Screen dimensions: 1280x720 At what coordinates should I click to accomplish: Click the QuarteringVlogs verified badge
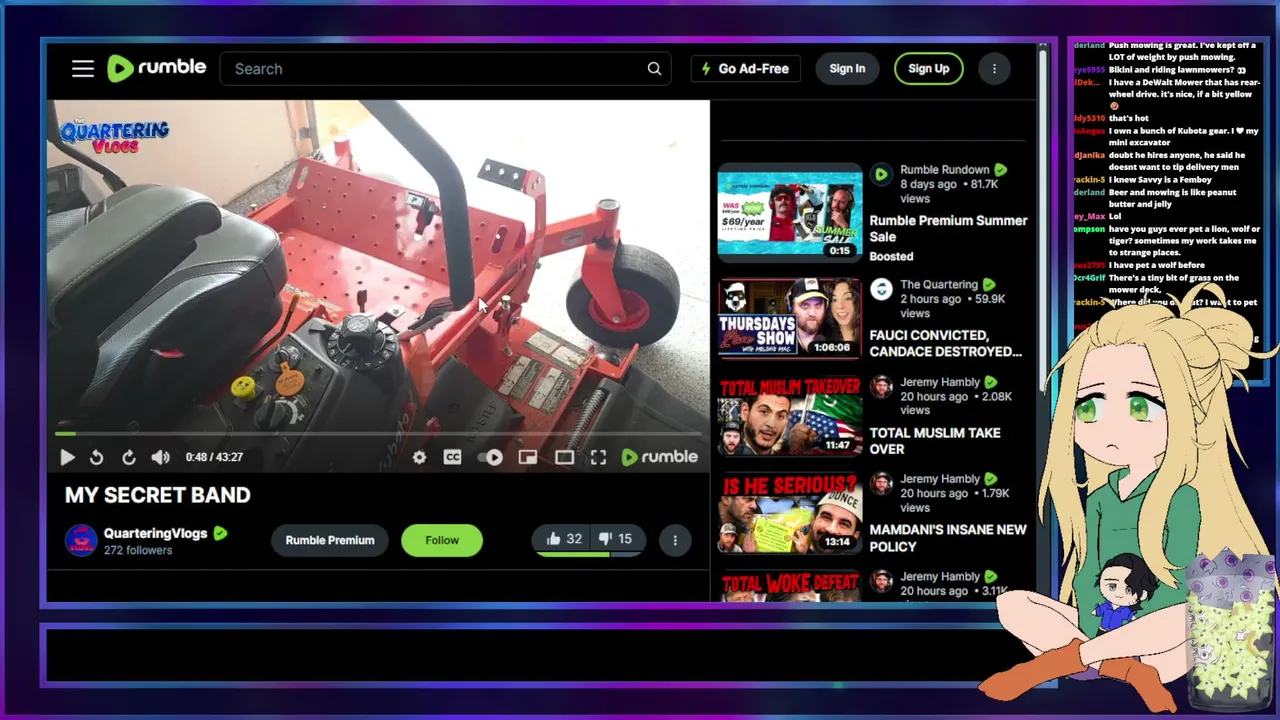click(220, 533)
